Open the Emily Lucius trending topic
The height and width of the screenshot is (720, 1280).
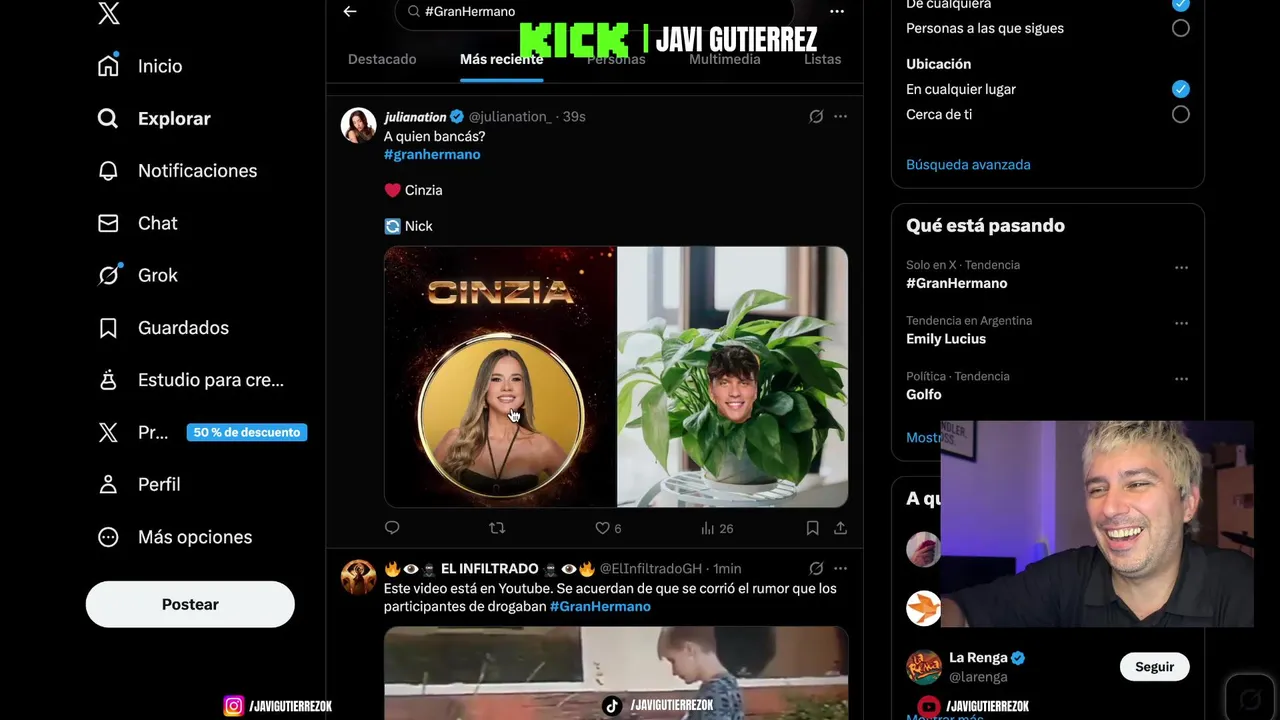(x=946, y=339)
